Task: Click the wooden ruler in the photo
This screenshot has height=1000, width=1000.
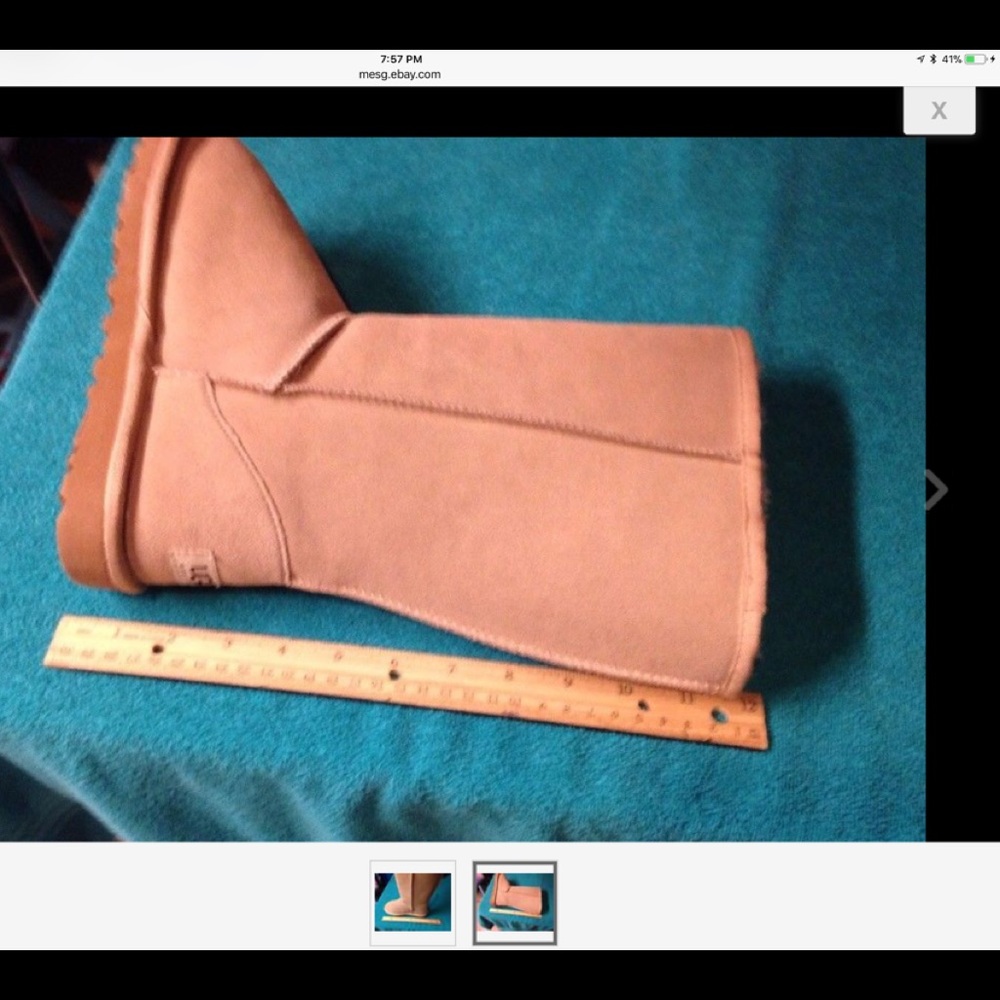Action: [400, 680]
